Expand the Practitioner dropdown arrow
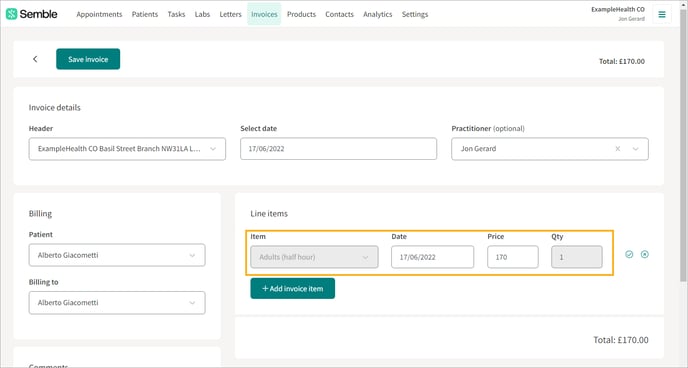This screenshot has width=688, height=368. coord(635,149)
